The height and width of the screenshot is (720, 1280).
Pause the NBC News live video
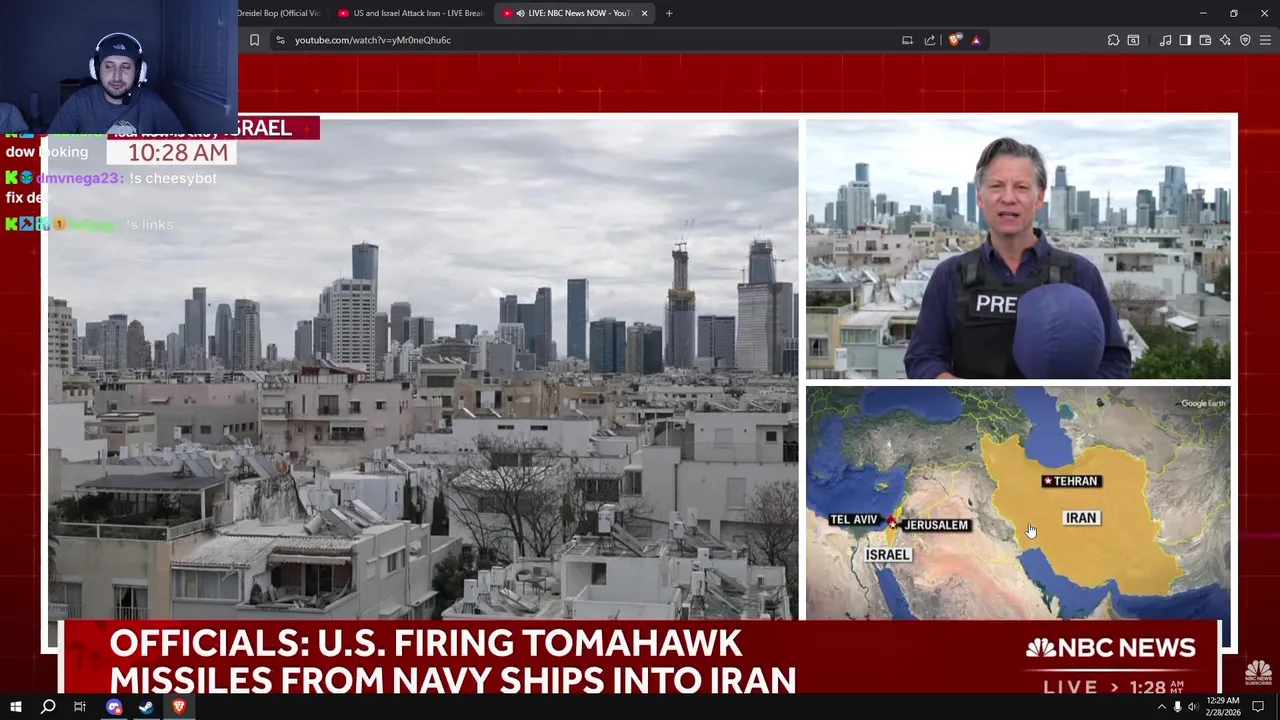[x=640, y=375]
